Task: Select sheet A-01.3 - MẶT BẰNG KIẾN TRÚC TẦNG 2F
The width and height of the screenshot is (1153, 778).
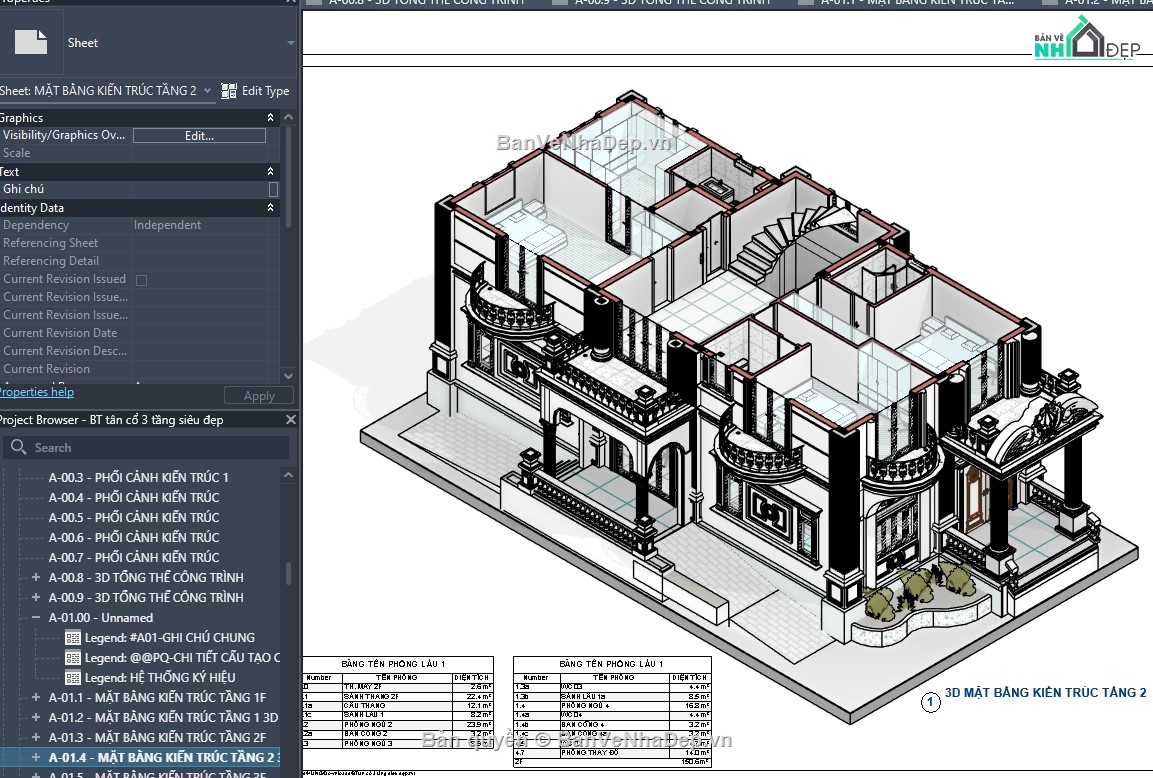Action: (157, 737)
